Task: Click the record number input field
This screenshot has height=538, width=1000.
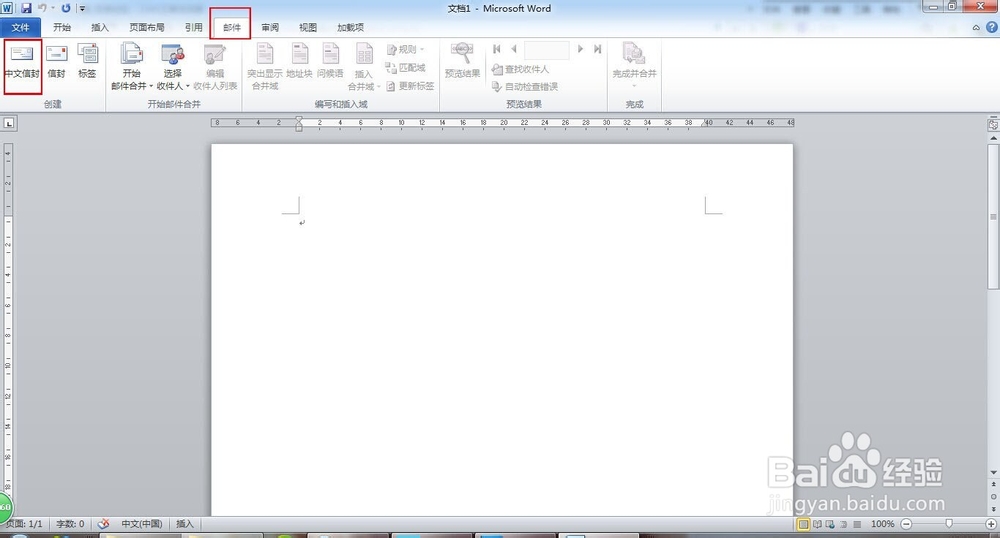Action: 547,50
